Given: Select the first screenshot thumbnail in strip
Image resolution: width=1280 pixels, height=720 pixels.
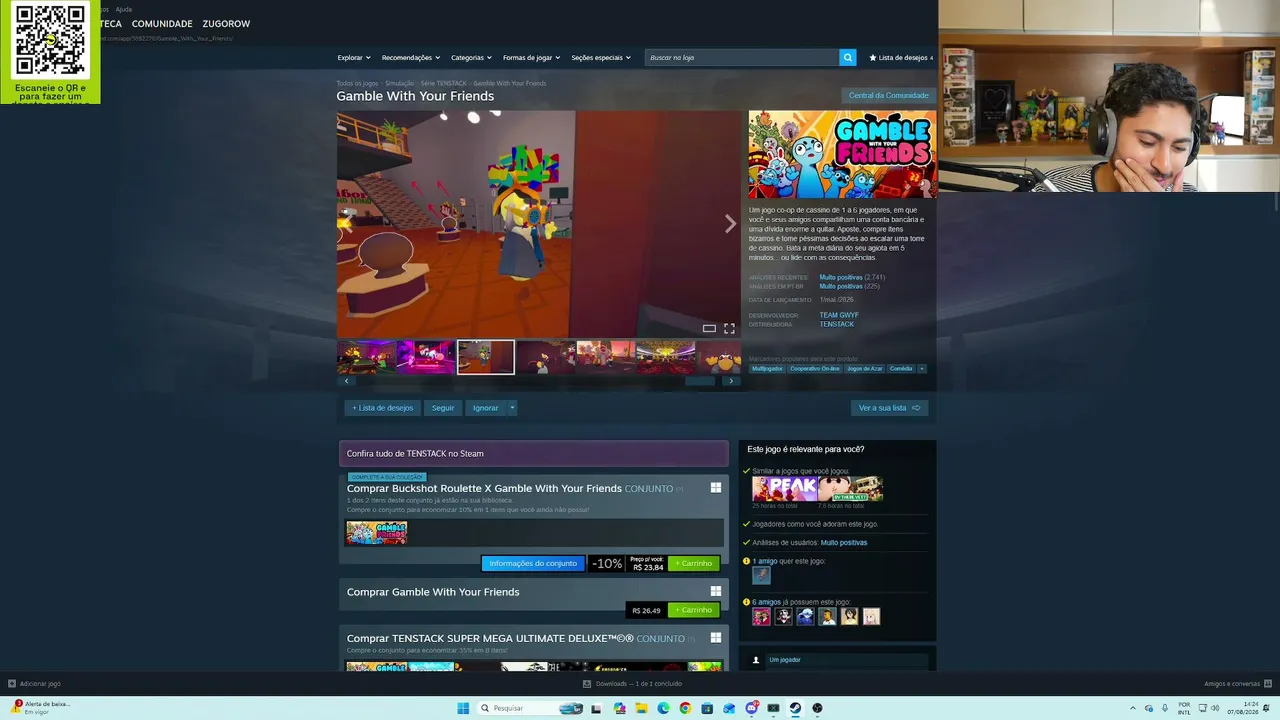Looking at the screenshot, I should [366, 357].
